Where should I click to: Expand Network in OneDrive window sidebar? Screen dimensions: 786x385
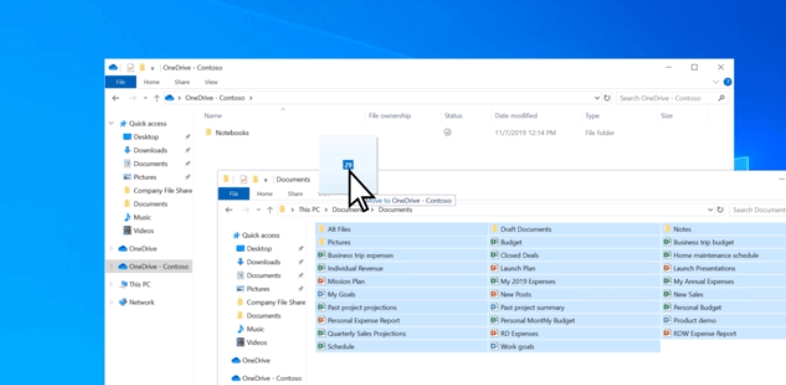[111, 302]
